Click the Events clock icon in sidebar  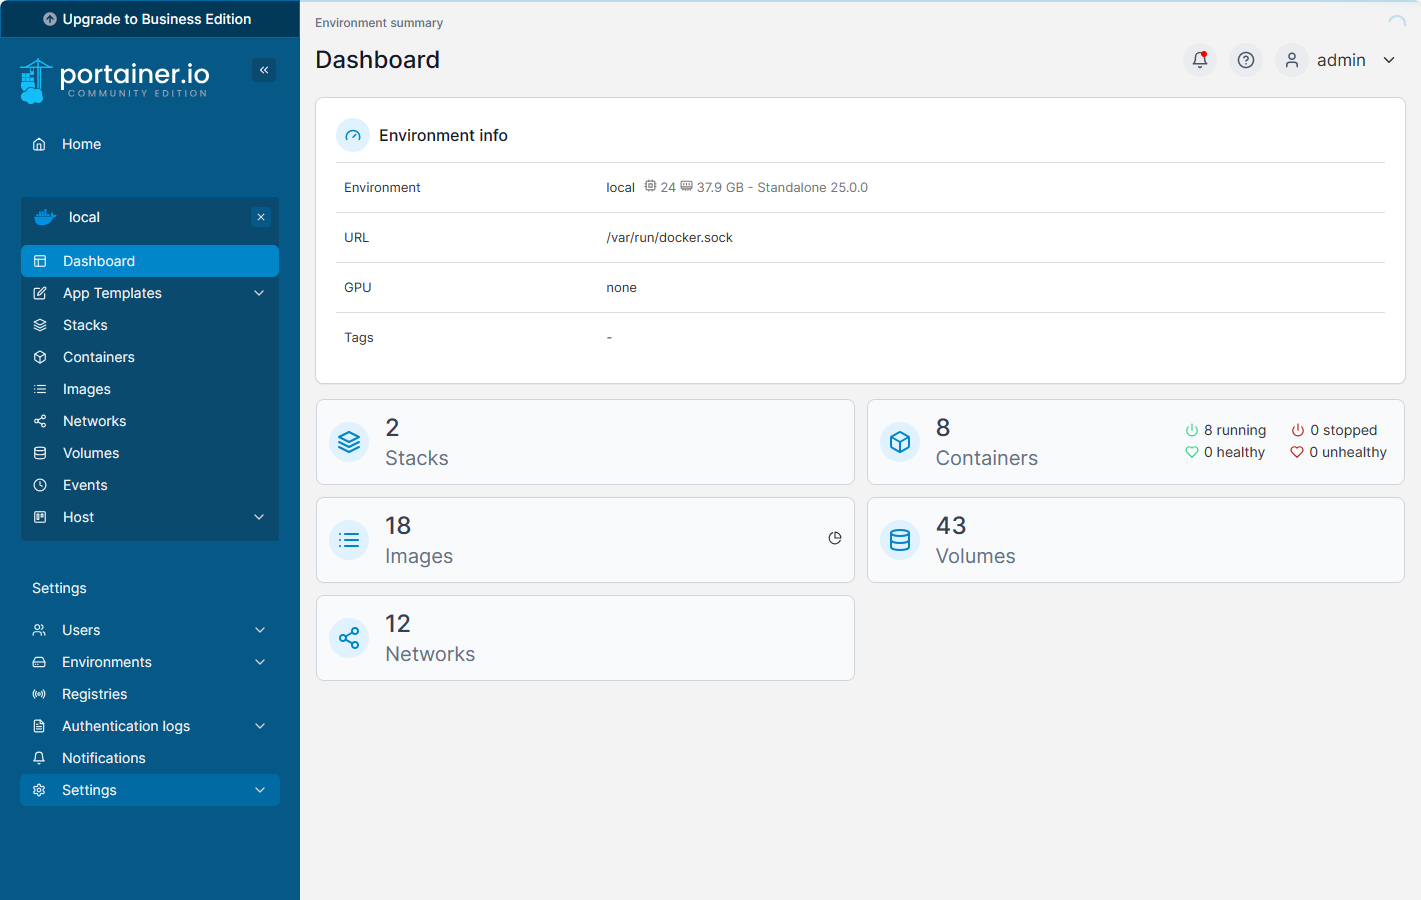(40, 485)
